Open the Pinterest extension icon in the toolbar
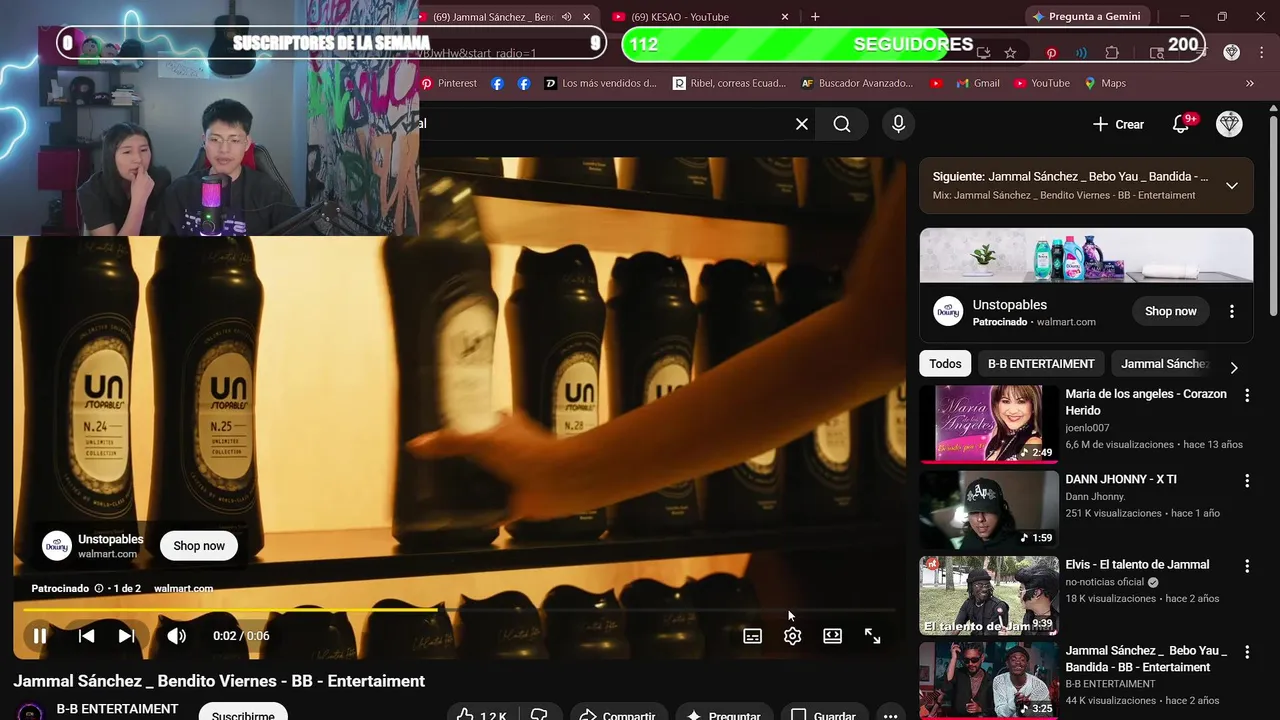Viewport: 1280px width, 720px height. pos(1051,53)
